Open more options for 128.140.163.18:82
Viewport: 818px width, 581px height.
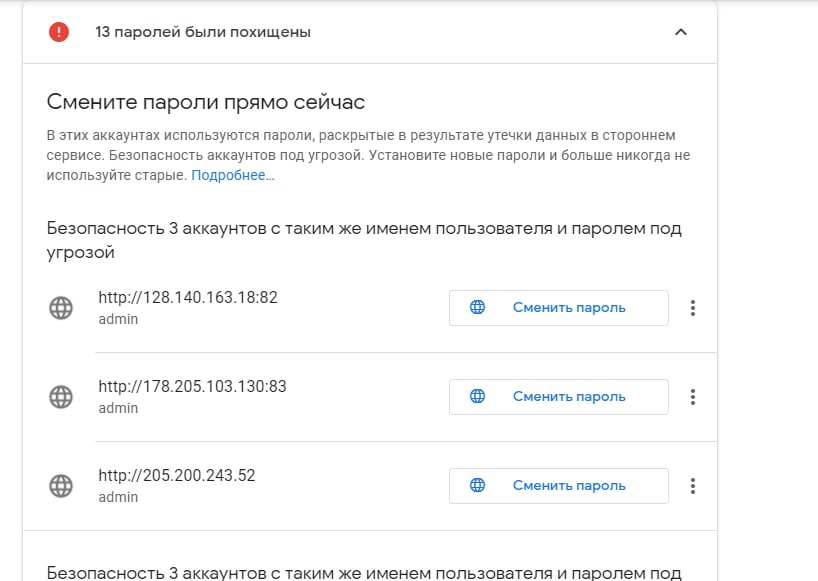point(693,308)
